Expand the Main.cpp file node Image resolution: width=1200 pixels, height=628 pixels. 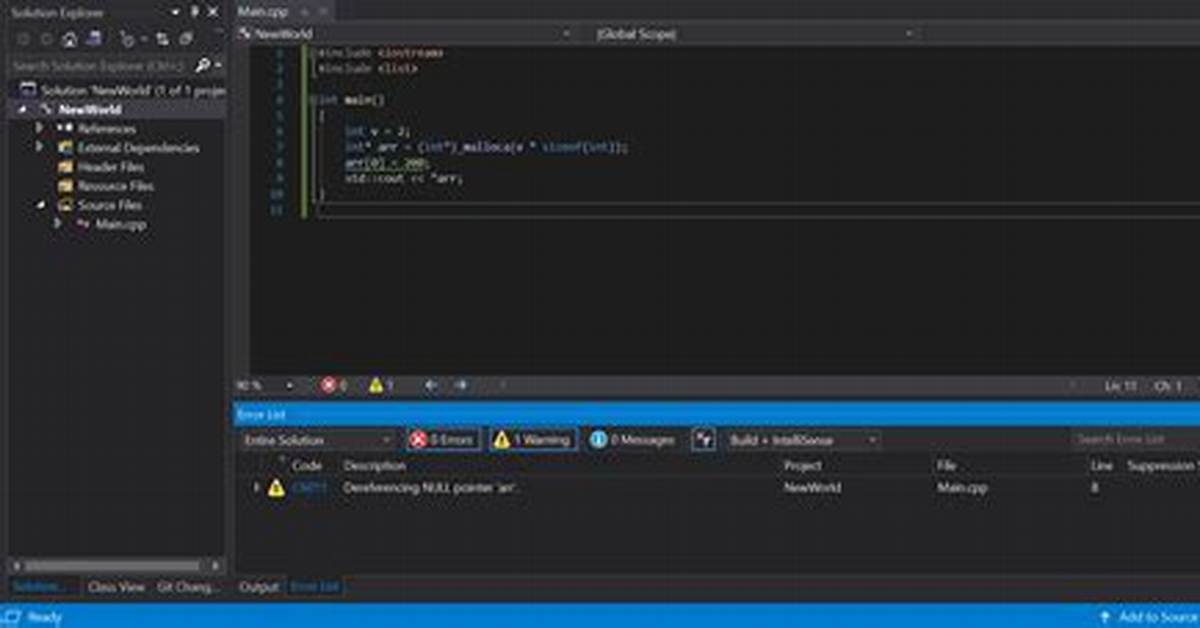click(x=58, y=224)
